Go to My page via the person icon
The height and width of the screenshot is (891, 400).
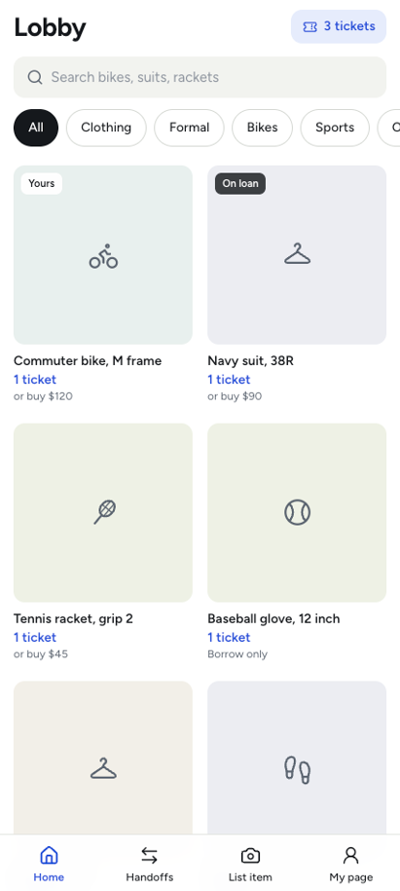pos(351,855)
